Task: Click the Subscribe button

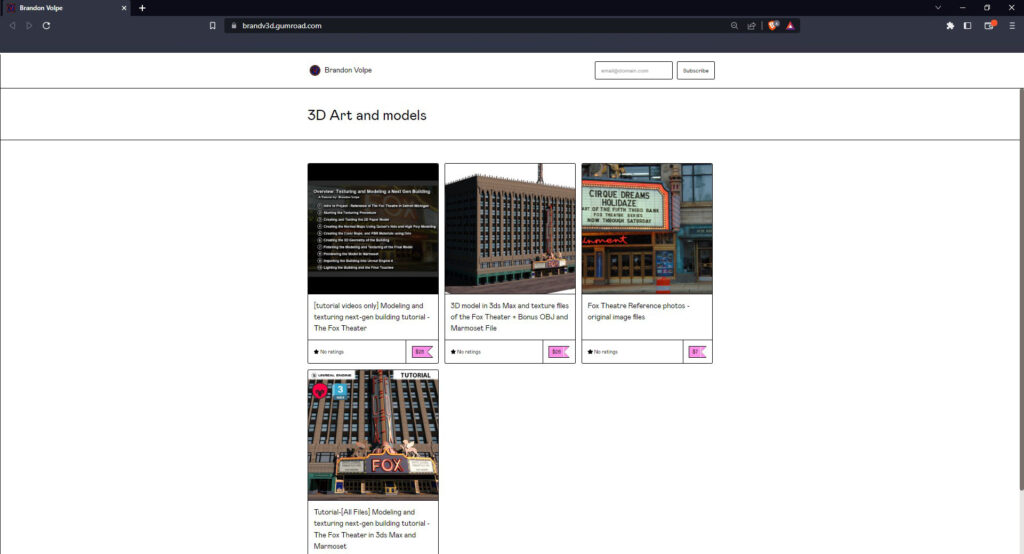Action: click(695, 70)
